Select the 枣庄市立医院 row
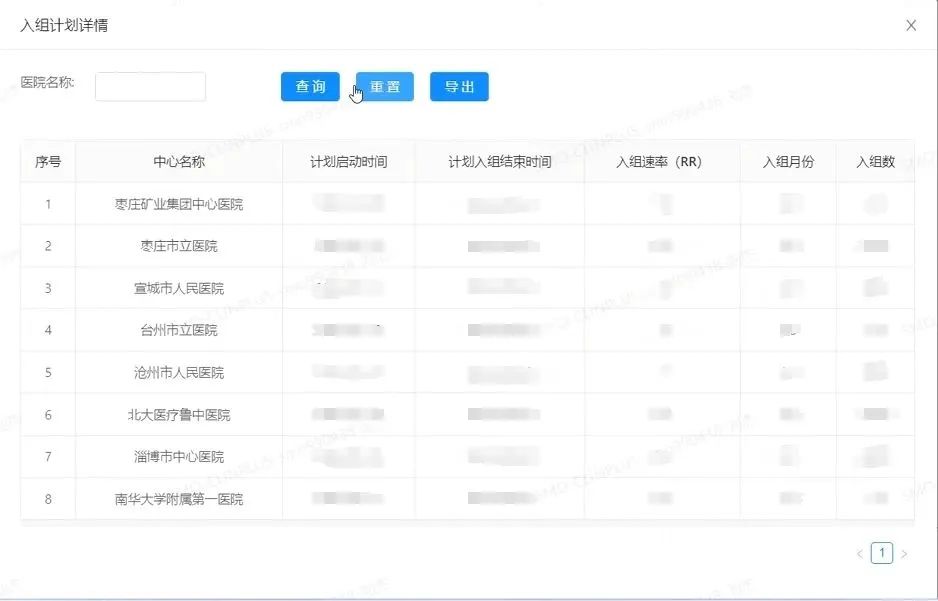Viewport: 938px width, 601px height. pos(467,246)
